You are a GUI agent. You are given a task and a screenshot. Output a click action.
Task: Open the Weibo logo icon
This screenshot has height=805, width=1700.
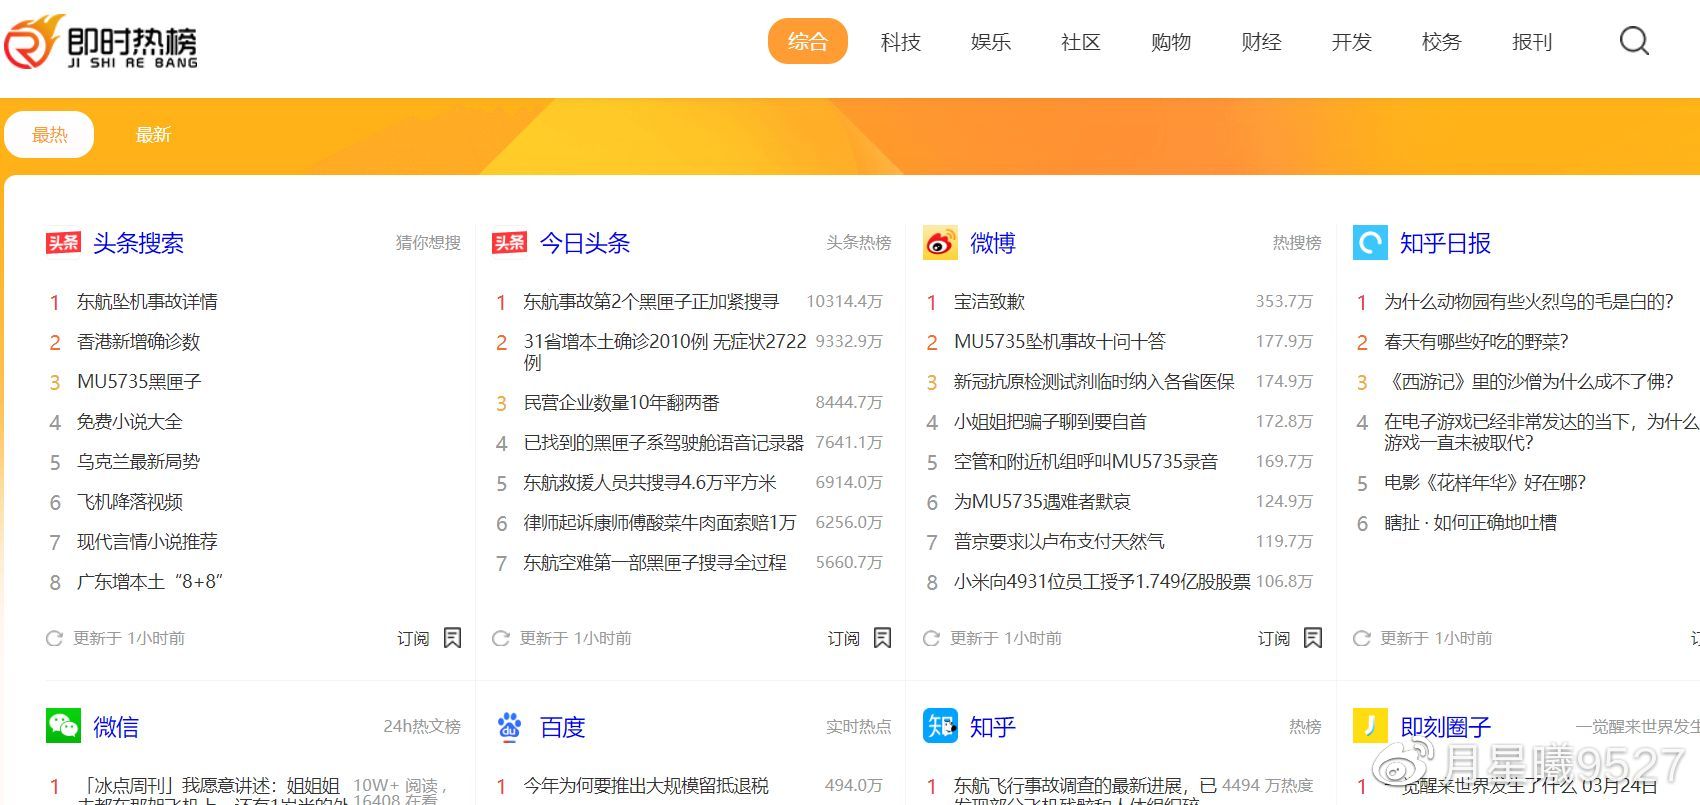pos(939,243)
